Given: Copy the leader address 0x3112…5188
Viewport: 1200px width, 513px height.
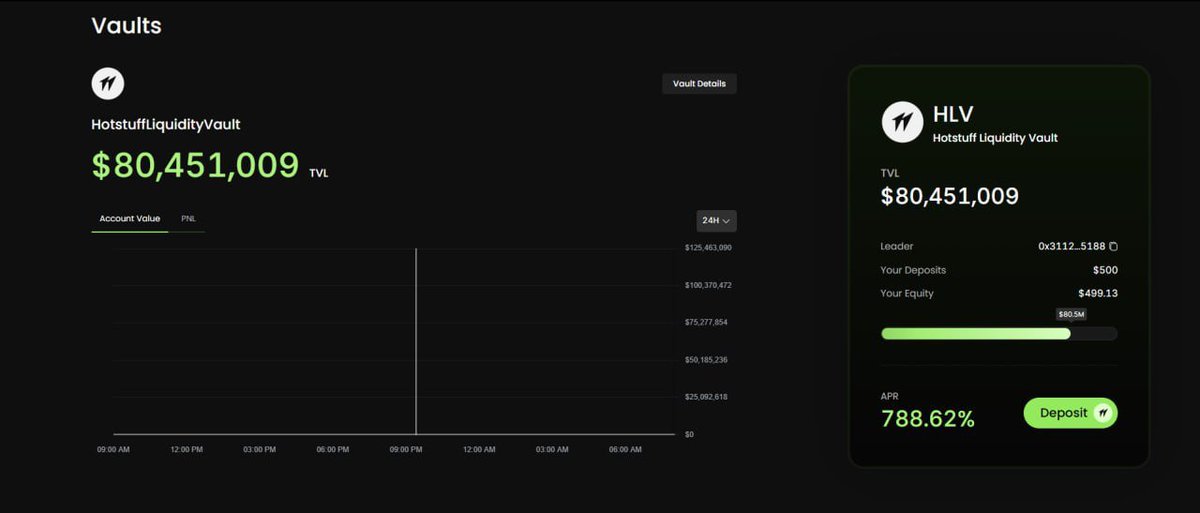Looking at the screenshot, I should 1113,246.
